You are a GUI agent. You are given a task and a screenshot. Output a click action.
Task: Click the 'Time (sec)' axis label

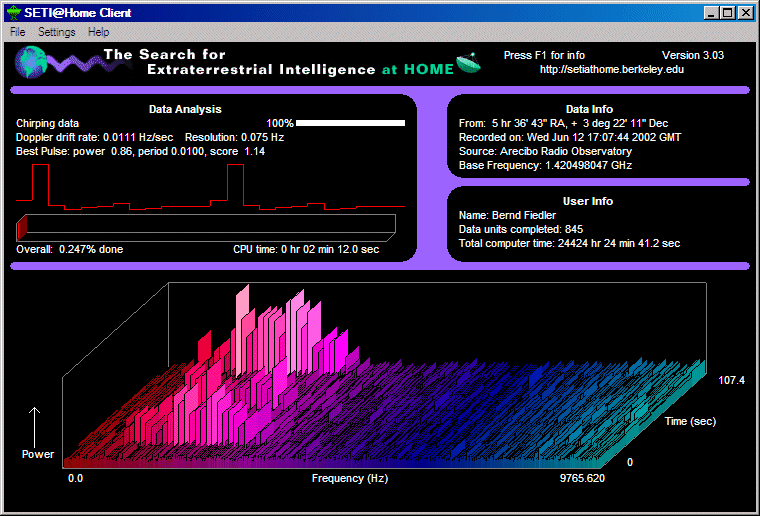(690, 421)
